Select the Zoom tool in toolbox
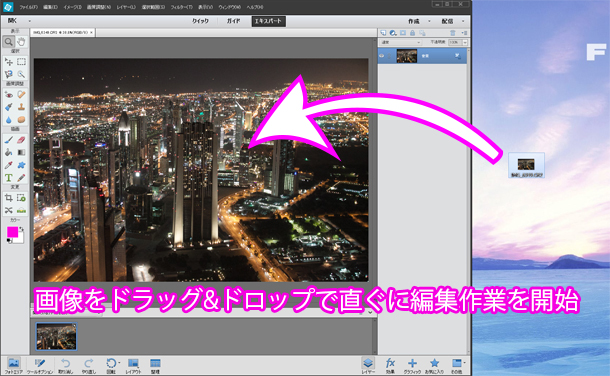This screenshot has height=376, width=610. pyautogui.click(x=8, y=42)
